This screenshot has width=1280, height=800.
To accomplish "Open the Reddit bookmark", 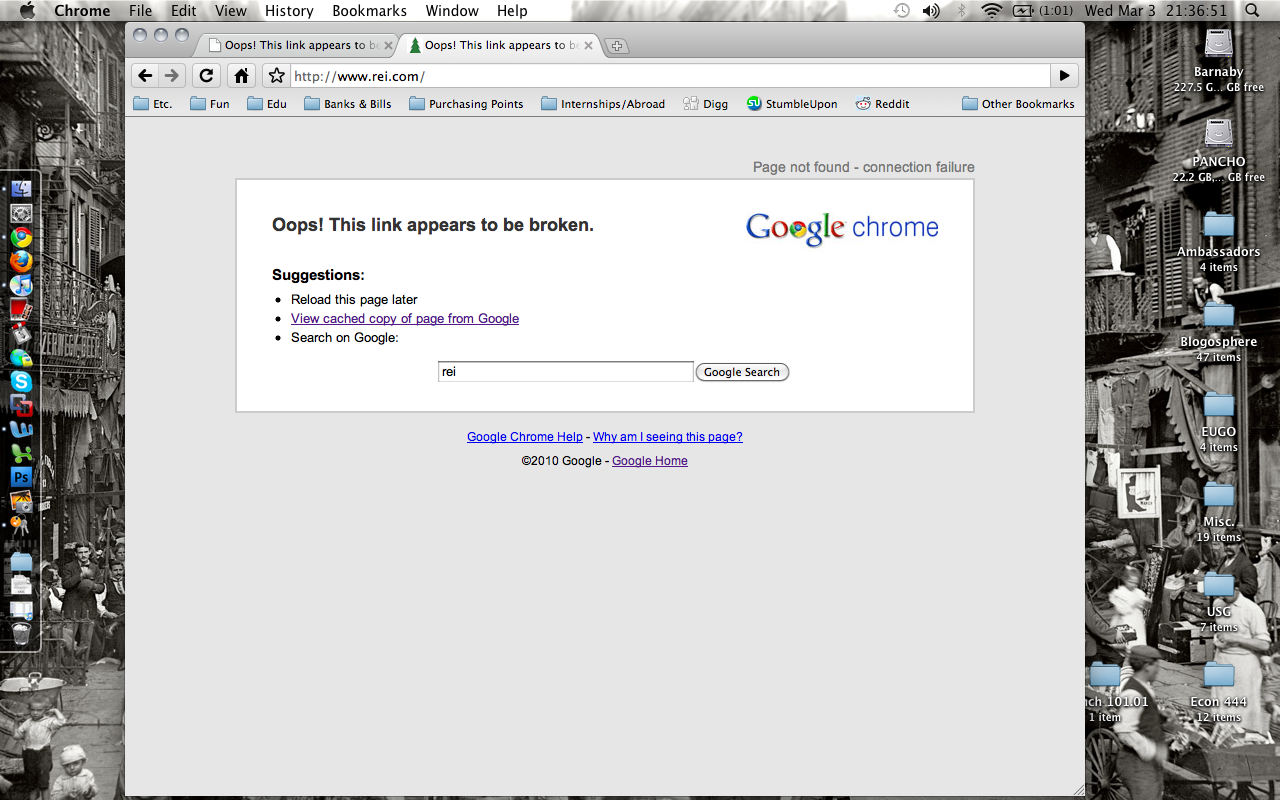I will coord(883,104).
